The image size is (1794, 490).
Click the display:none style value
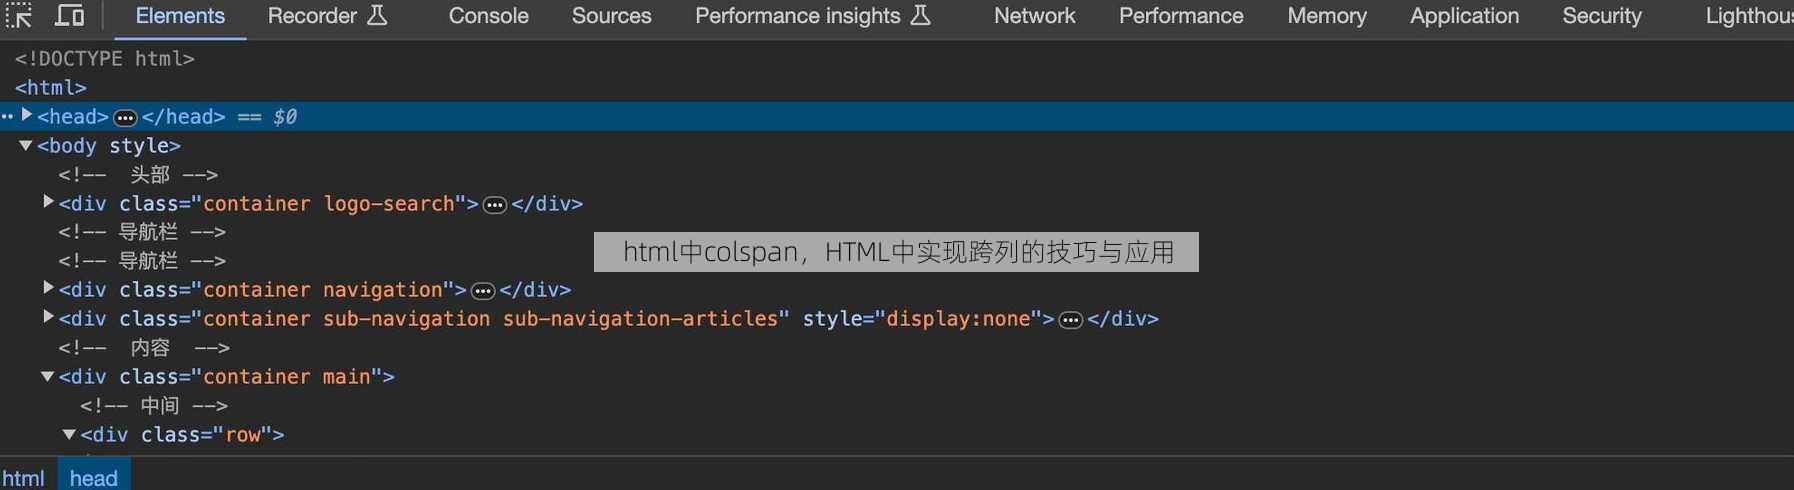(x=958, y=319)
